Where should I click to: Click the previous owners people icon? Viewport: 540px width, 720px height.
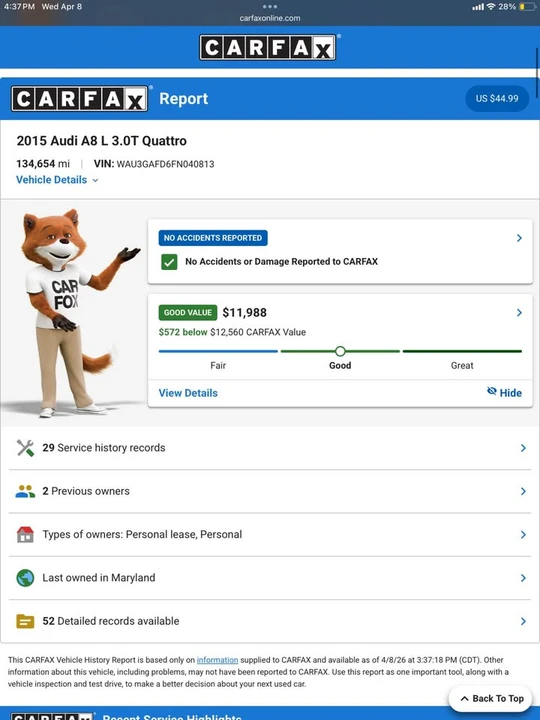[25, 491]
